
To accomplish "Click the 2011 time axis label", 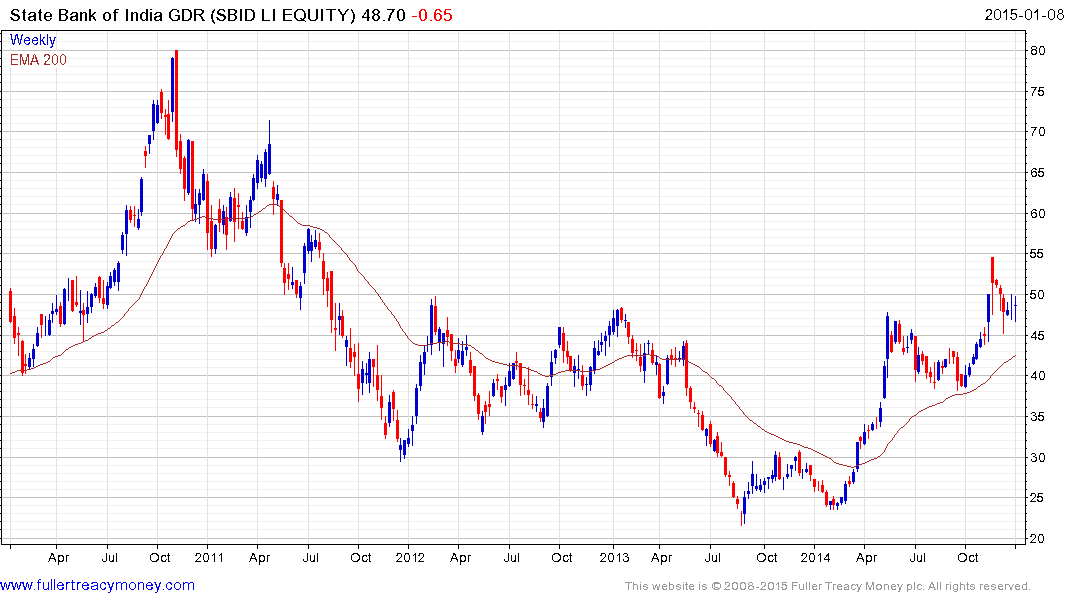I will (209, 557).
